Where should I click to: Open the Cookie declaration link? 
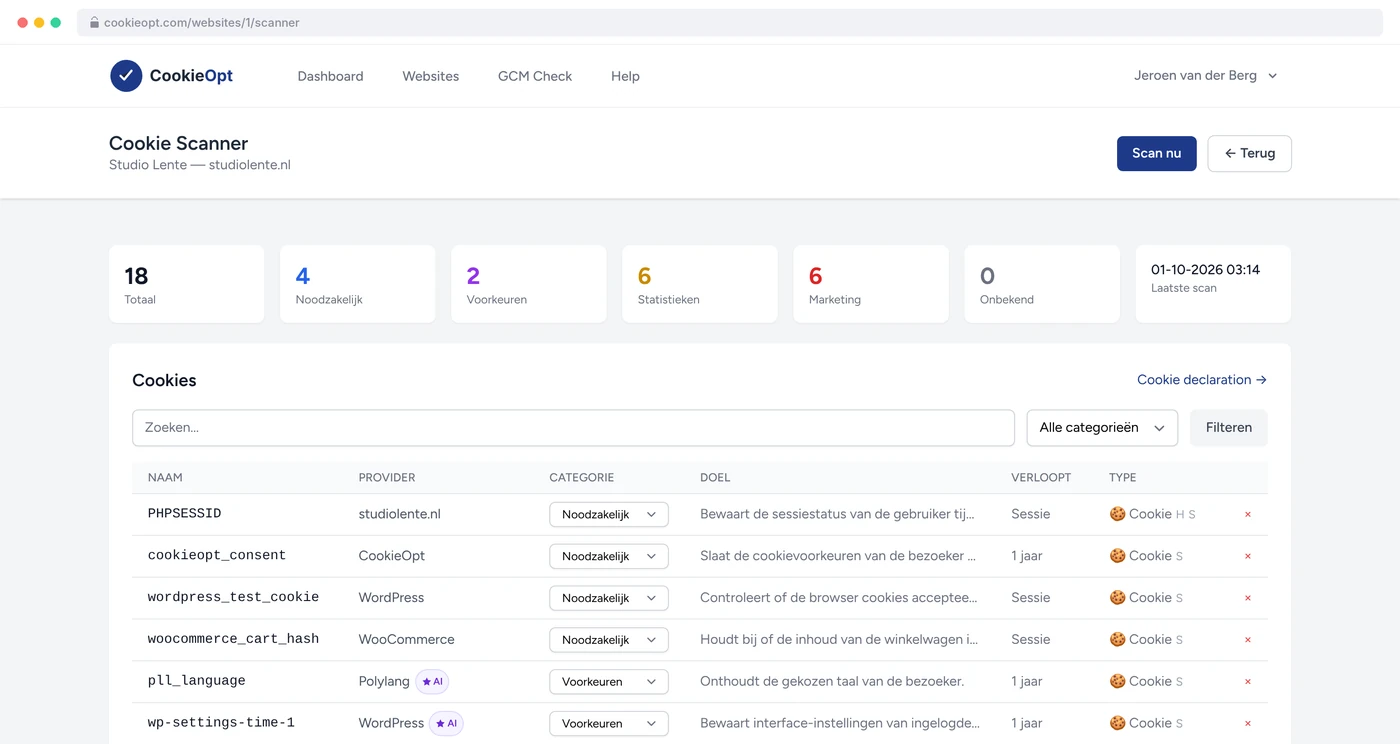tap(1202, 380)
